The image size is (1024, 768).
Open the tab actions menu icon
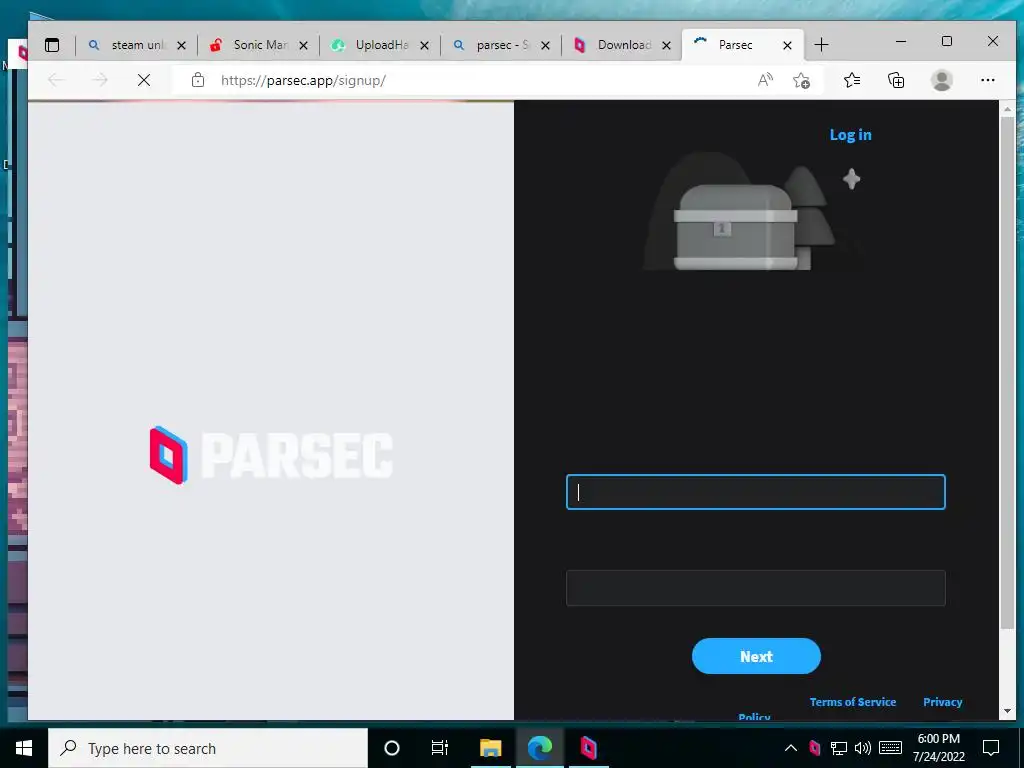[52, 45]
